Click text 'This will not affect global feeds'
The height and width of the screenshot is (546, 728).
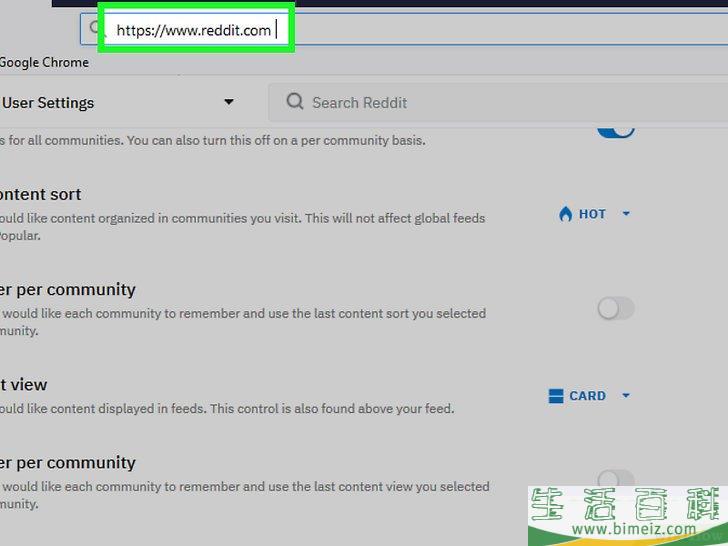coord(395,219)
